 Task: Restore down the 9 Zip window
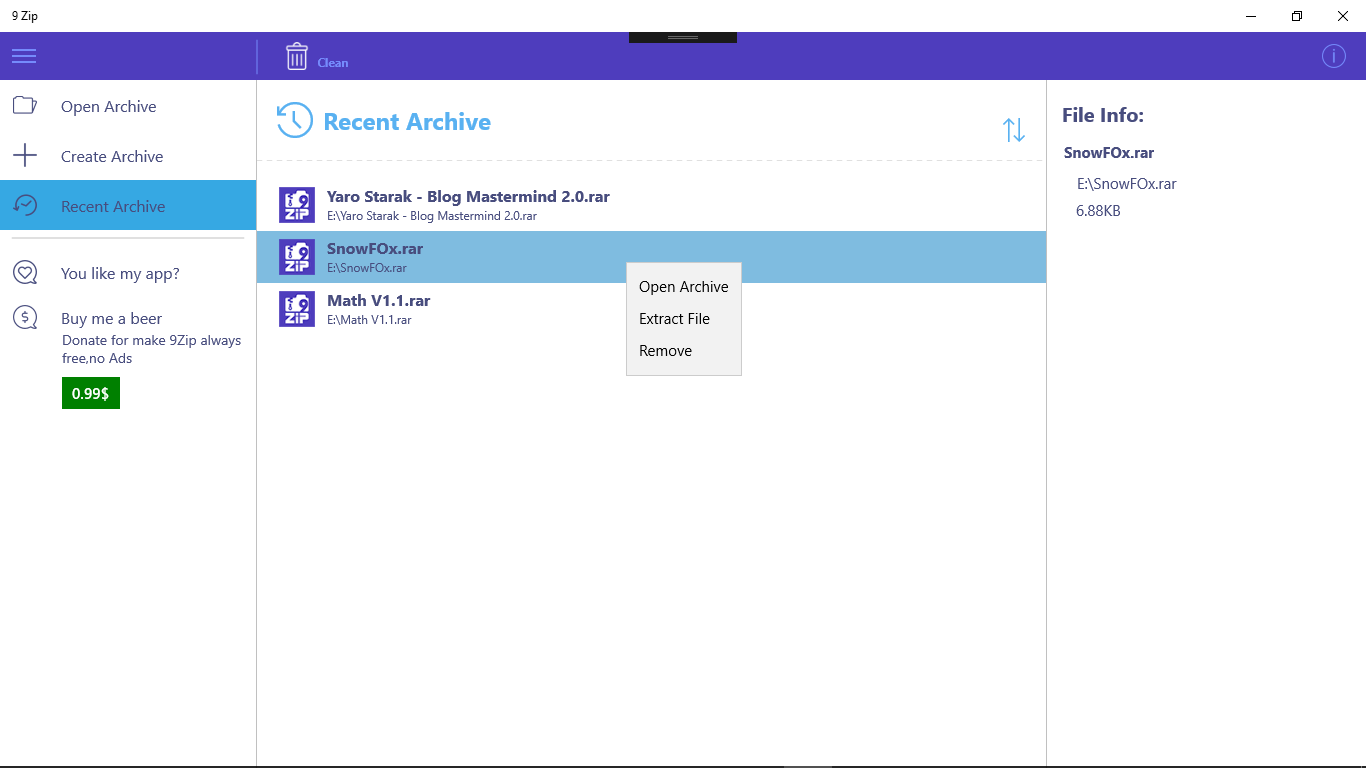[1297, 16]
